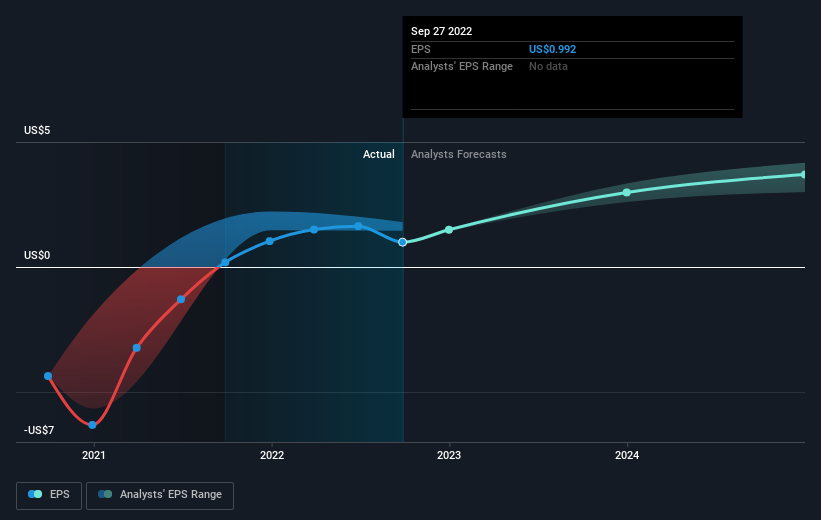Select the highlighted Sep 27 2022 data point
Screen dimensions: 821x520
[x=402, y=242]
